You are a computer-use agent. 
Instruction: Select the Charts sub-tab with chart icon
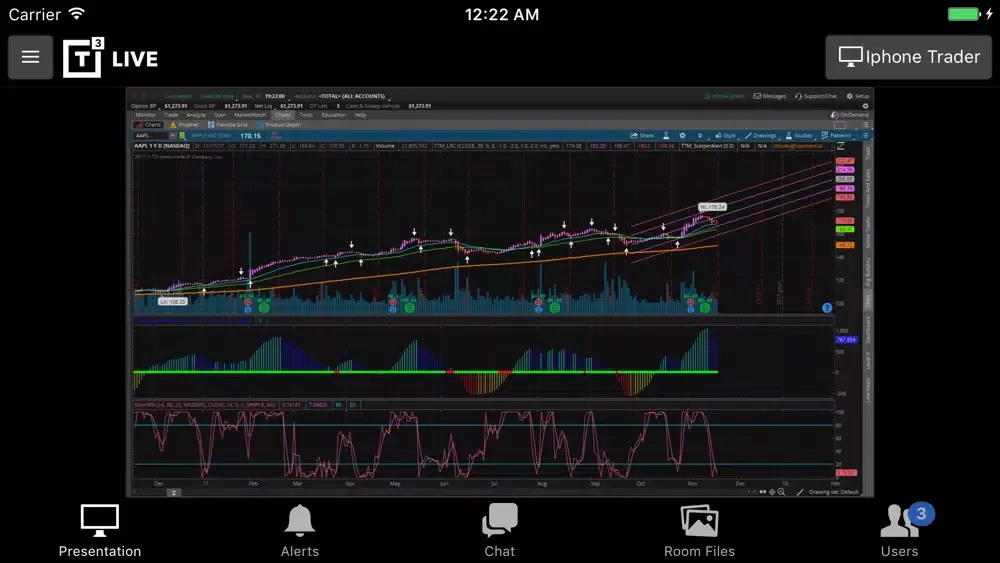click(x=149, y=125)
